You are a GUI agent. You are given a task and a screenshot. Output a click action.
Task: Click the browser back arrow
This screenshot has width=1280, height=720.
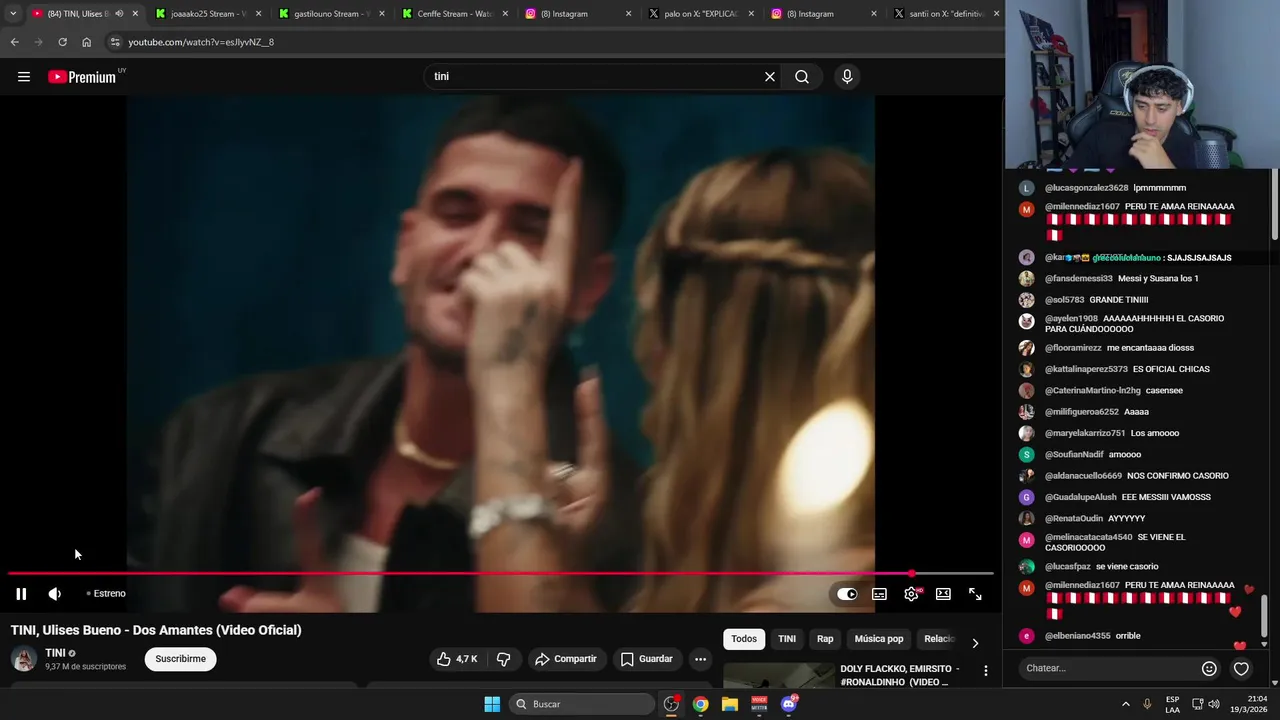tap(14, 42)
